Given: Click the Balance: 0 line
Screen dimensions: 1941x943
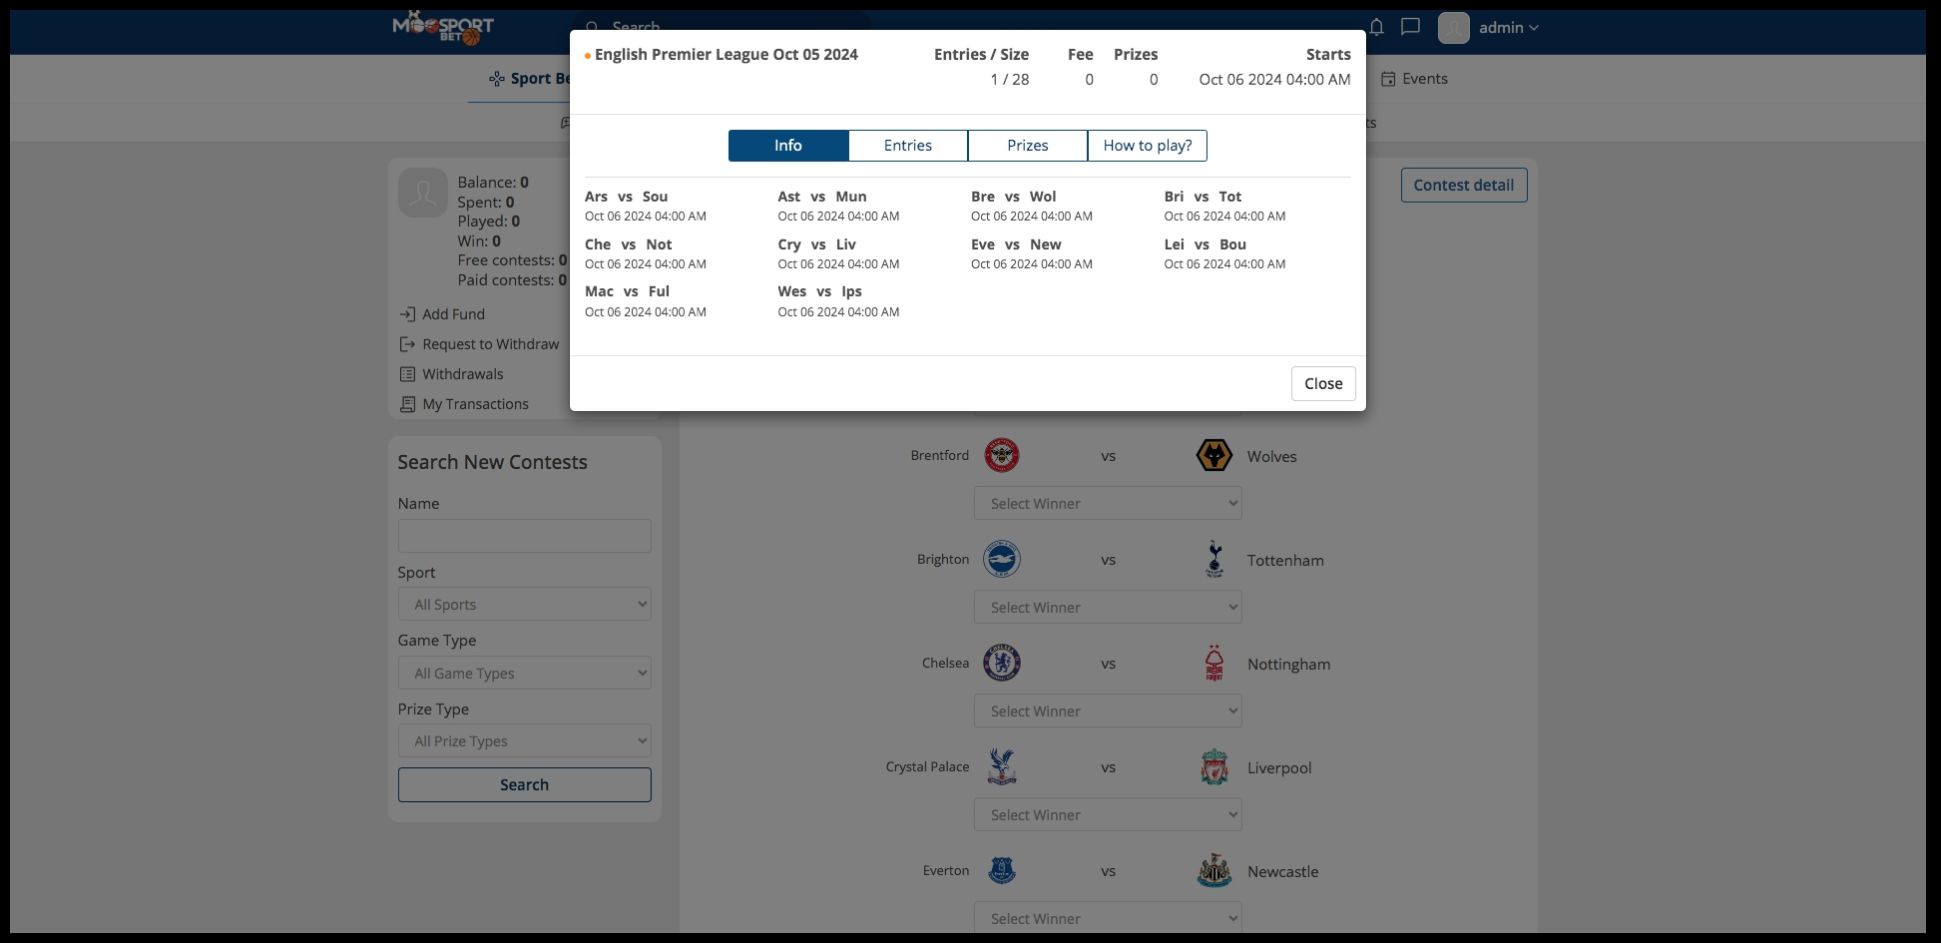Looking at the screenshot, I should (x=493, y=182).
